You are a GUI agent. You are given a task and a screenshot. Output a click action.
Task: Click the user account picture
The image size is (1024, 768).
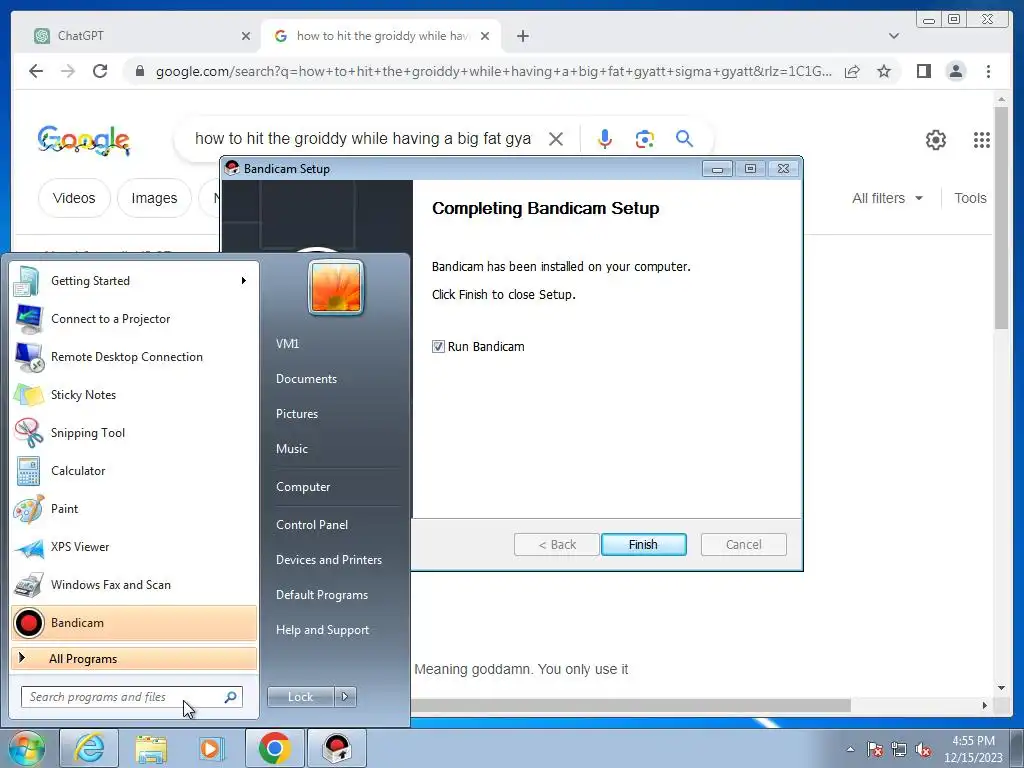click(336, 287)
